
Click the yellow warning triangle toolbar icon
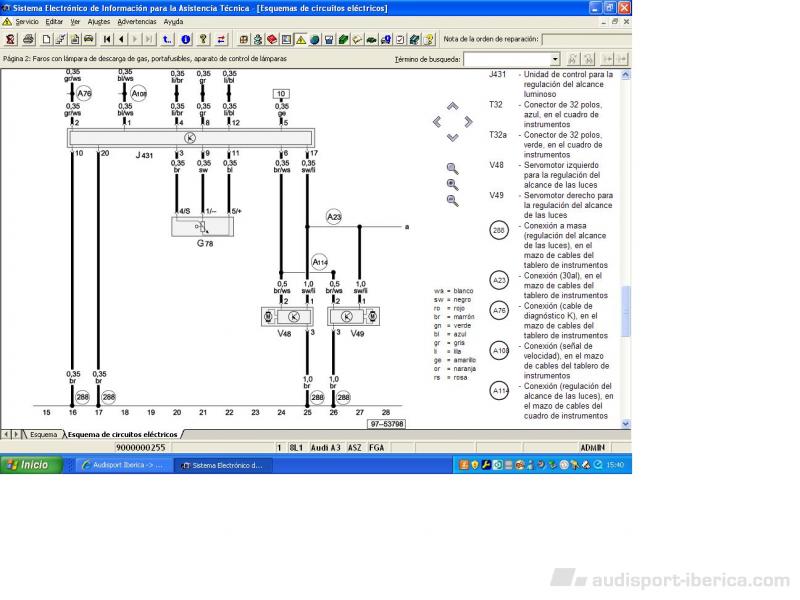301,39
